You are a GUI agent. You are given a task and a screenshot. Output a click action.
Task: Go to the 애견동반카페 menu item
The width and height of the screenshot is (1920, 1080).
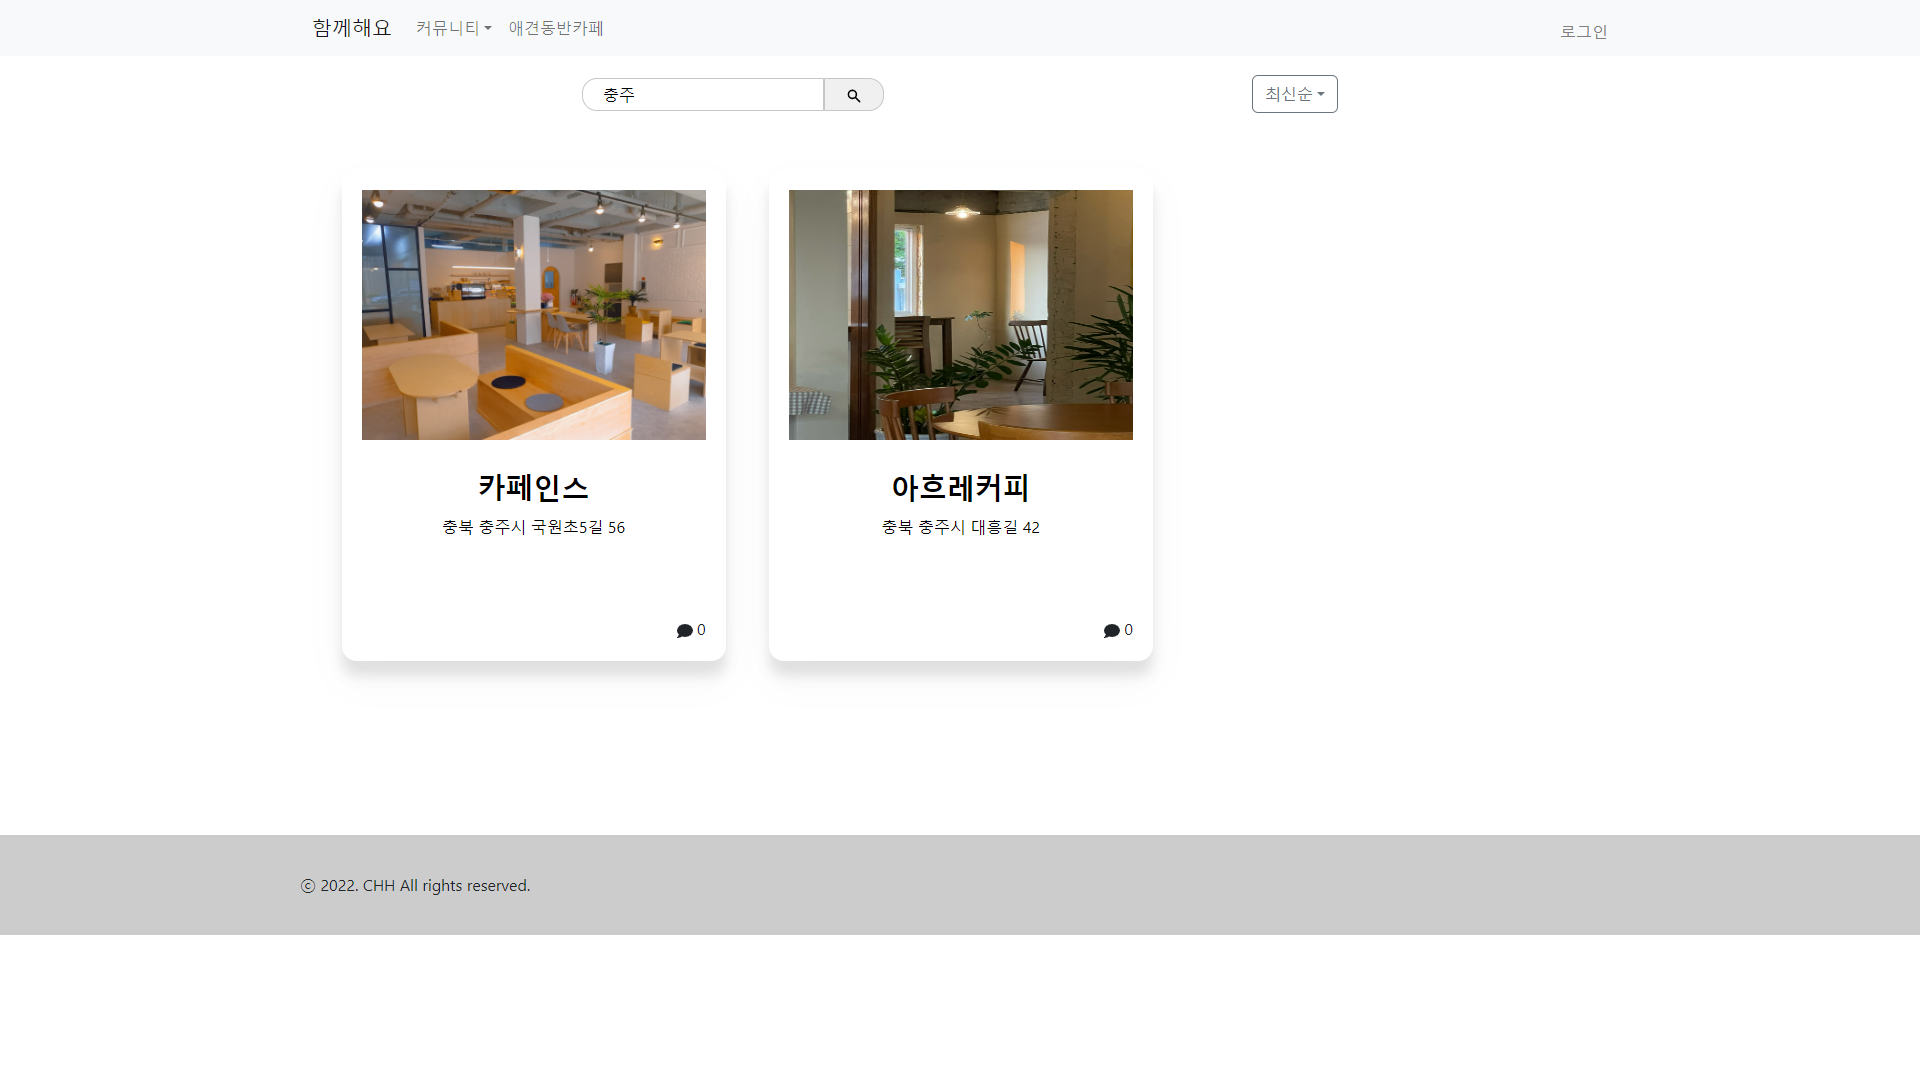[556, 28]
